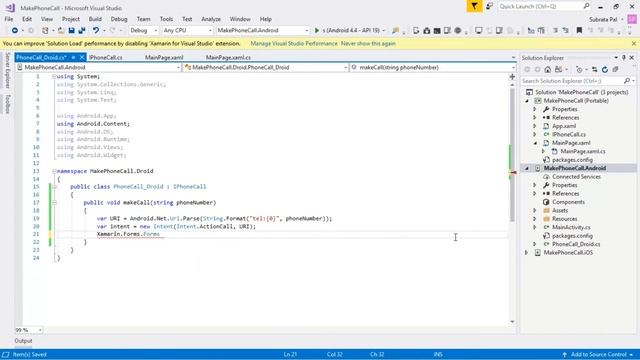Open the Server Explorer side tab

pyautogui.click(x=7, y=70)
